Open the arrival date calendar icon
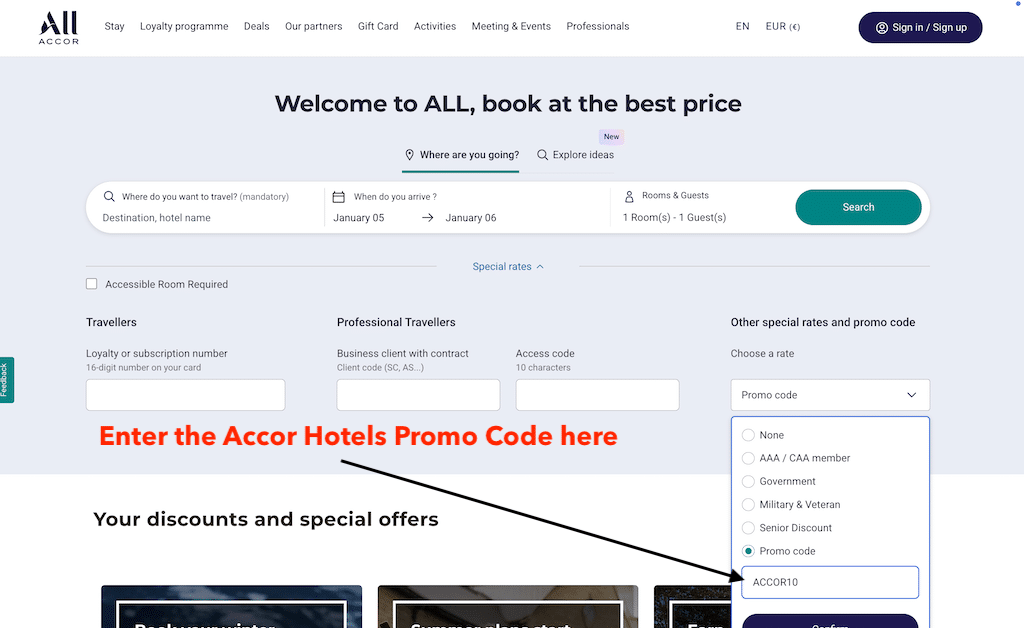 click(338, 196)
